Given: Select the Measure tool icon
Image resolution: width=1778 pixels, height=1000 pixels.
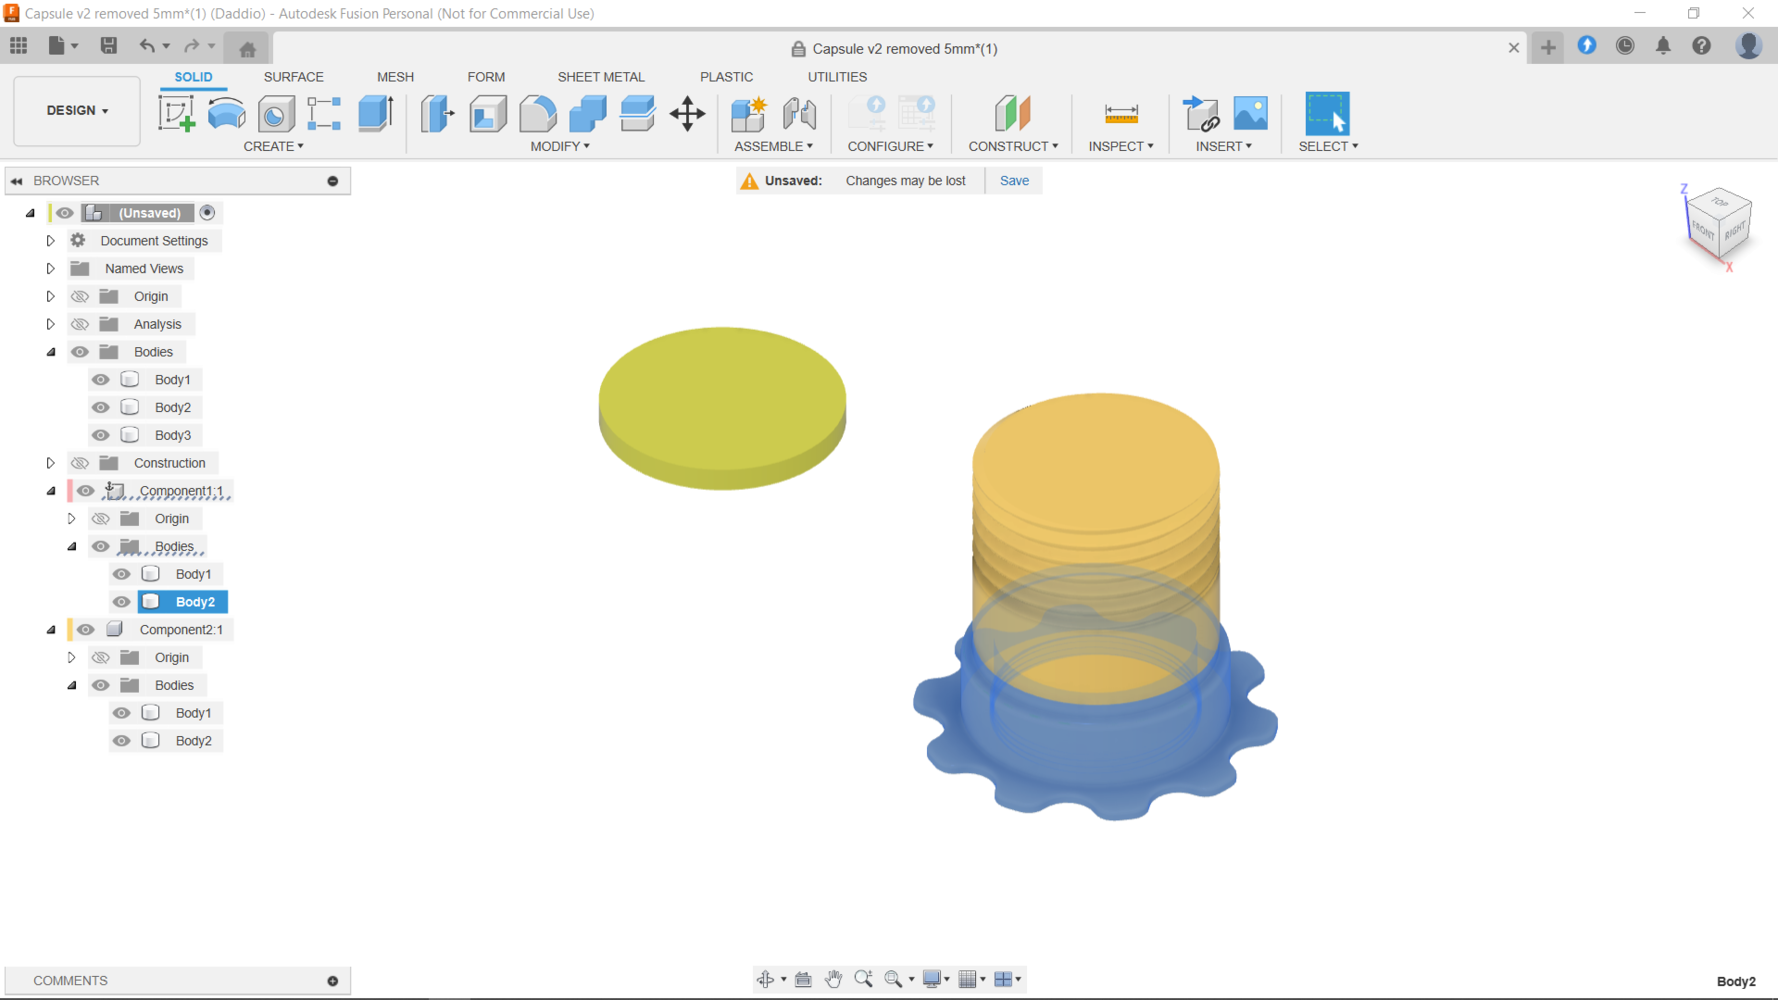Looking at the screenshot, I should [x=1121, y=113].
